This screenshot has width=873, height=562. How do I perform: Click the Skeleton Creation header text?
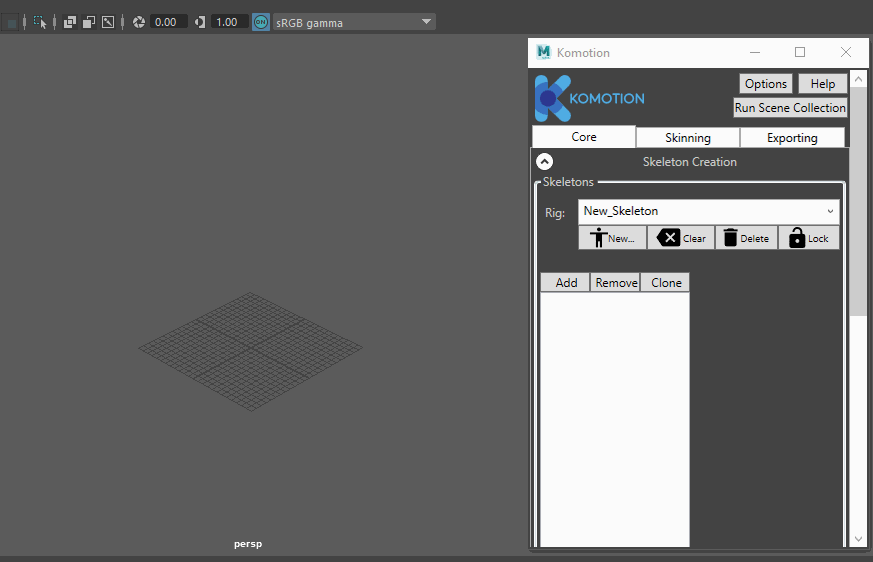click(689, 162)
